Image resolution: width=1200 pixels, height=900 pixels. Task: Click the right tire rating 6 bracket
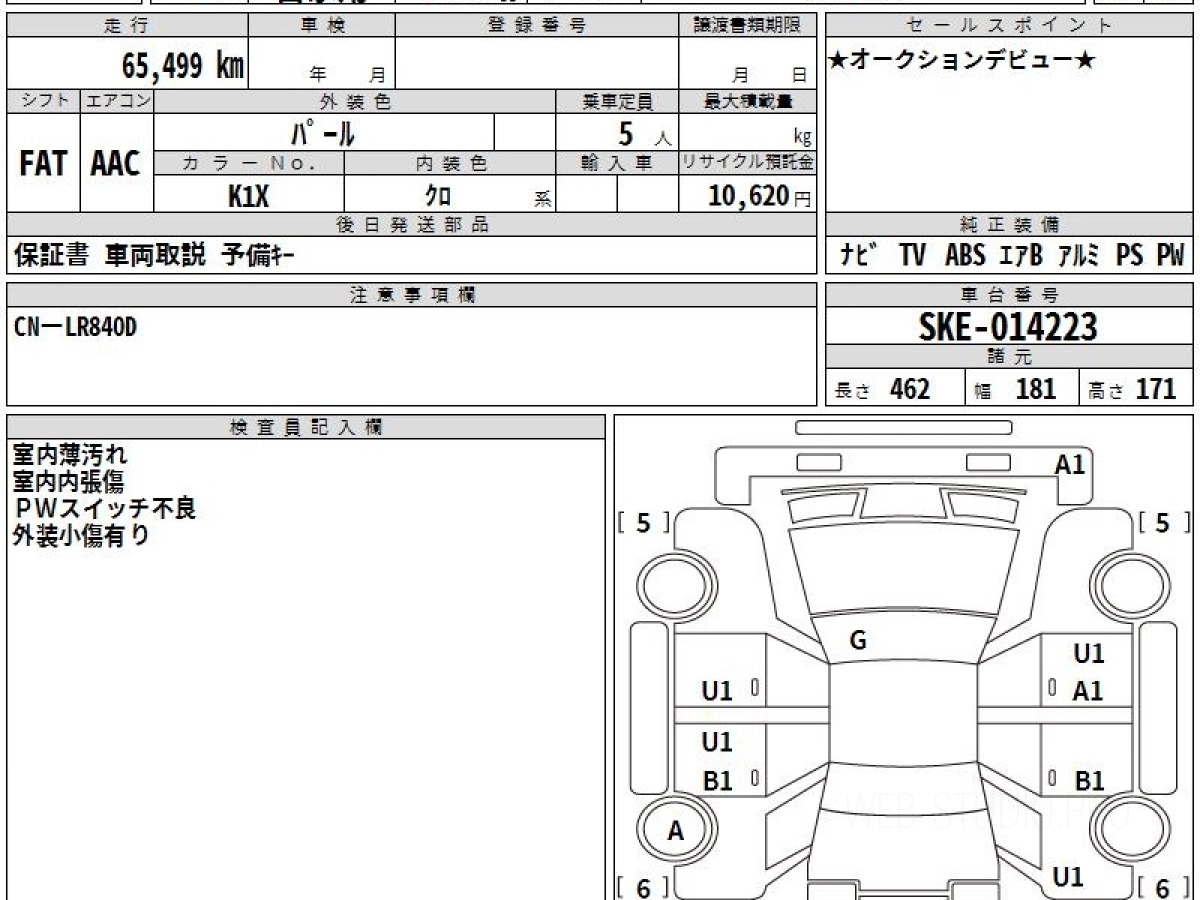click(x=1162, y=888)
